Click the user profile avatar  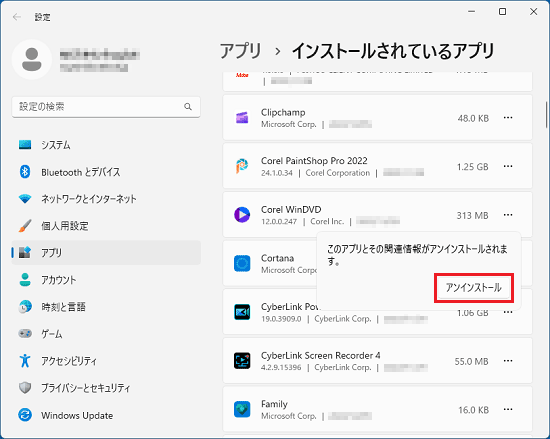click(x=32, y=60)
